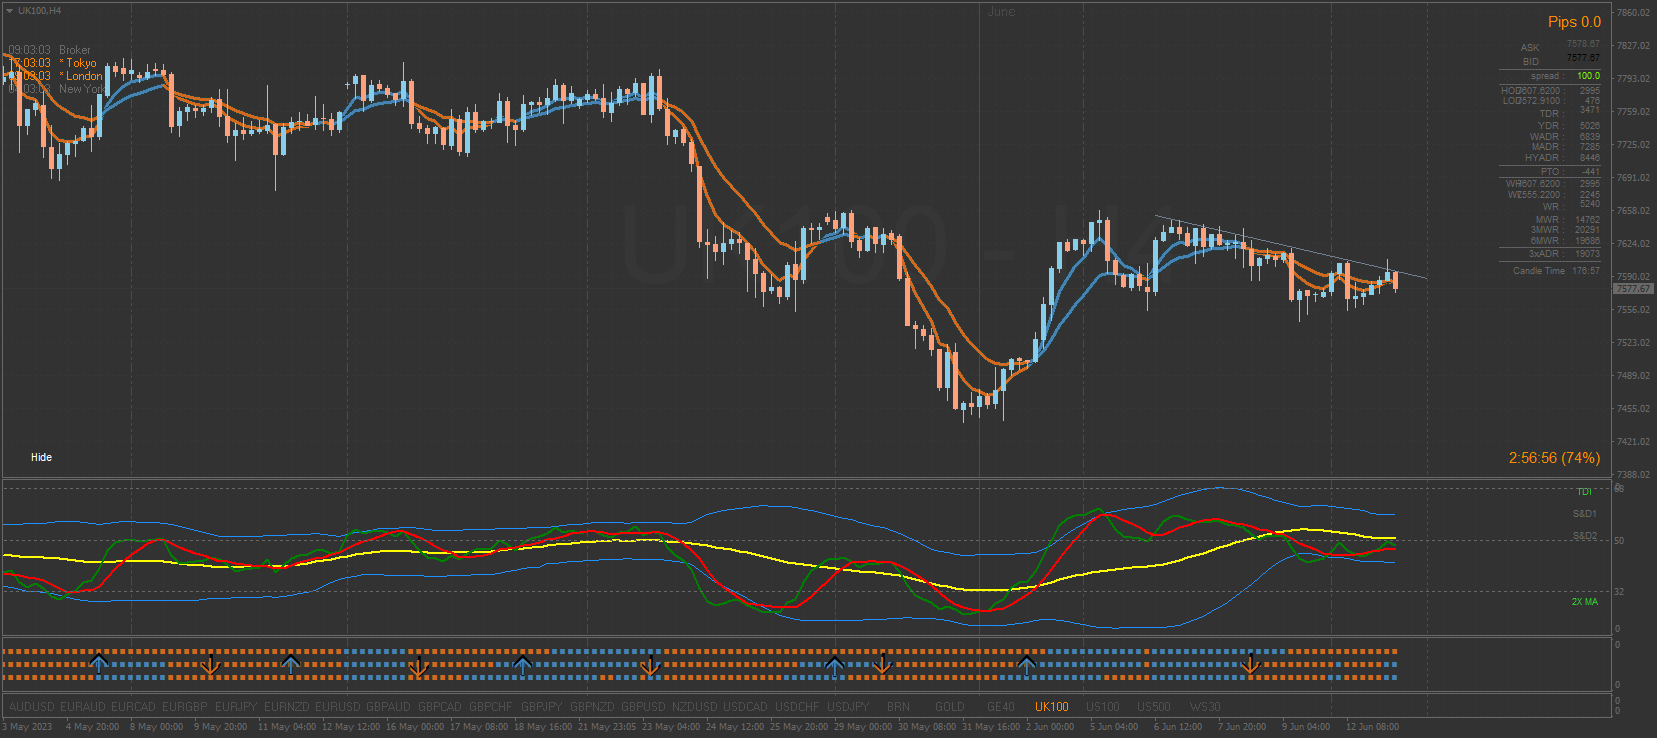Click the Pips 0.0 label
Screen dimensions: 1657x738
[x=1574, y=22]
